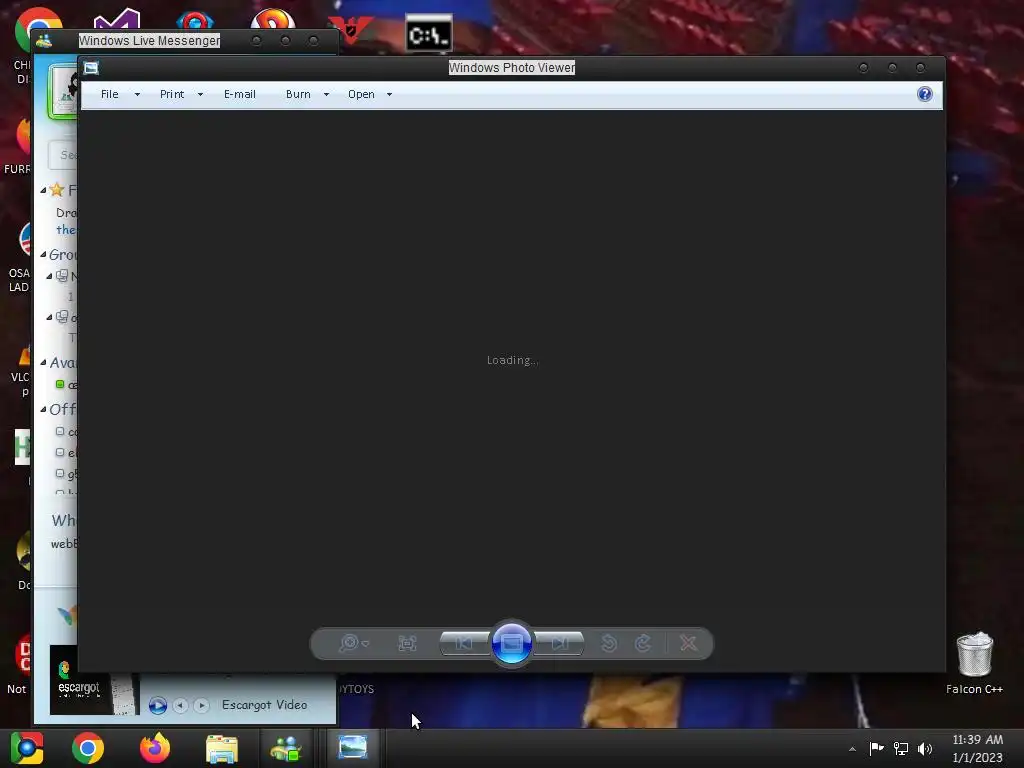Expand the Burn dropdown arrow
Screen dimensions: 1024x768
(x=327, y=95)
